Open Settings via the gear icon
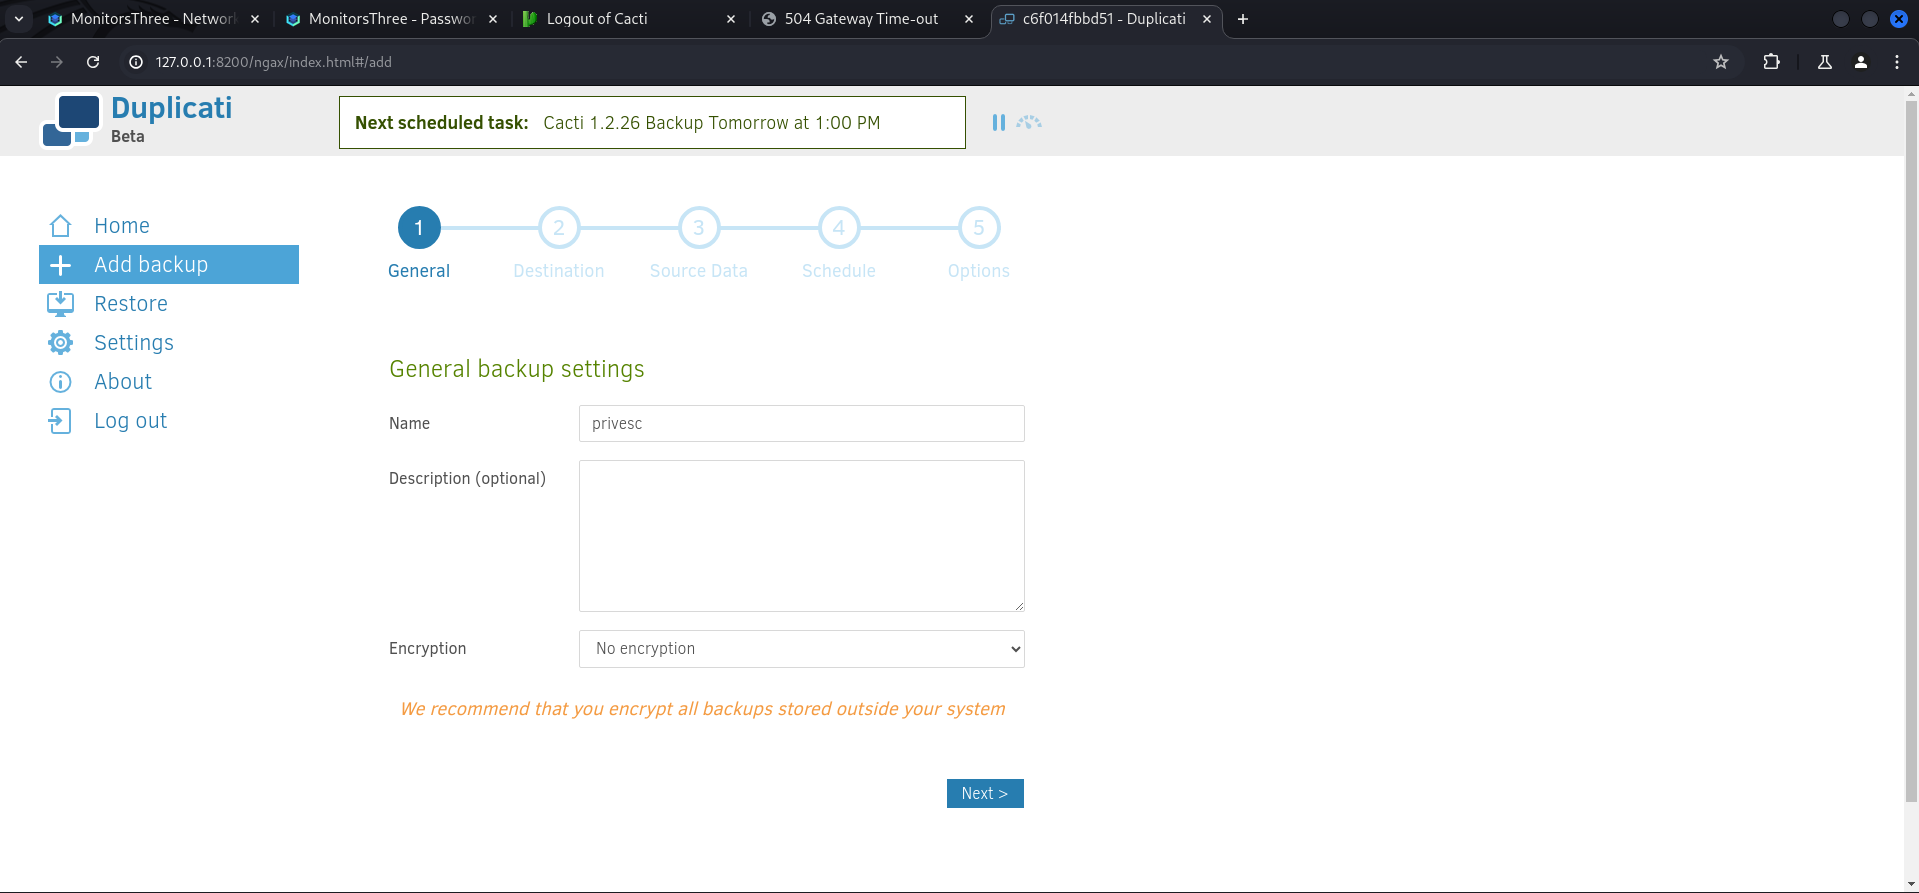 click(x=60, y=343)
